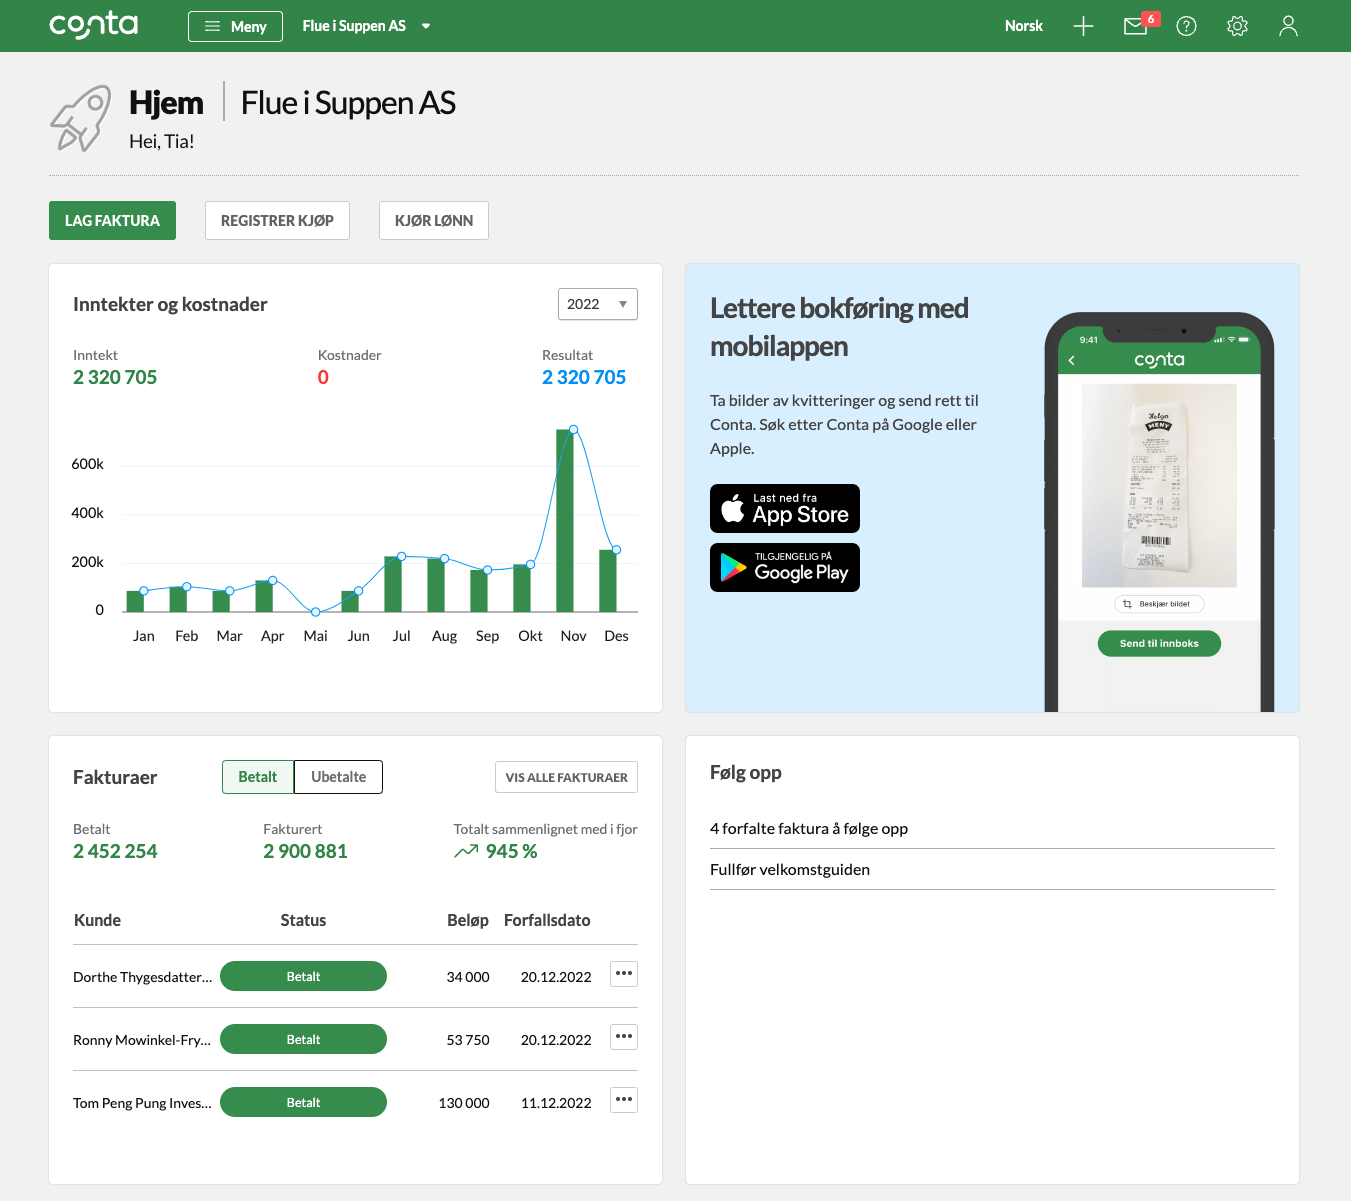Viewport: 1351px width, 1201px height.
Task: Click Betalt status for Ronny Mowinkel-Fry
Action: (303, 1039)
